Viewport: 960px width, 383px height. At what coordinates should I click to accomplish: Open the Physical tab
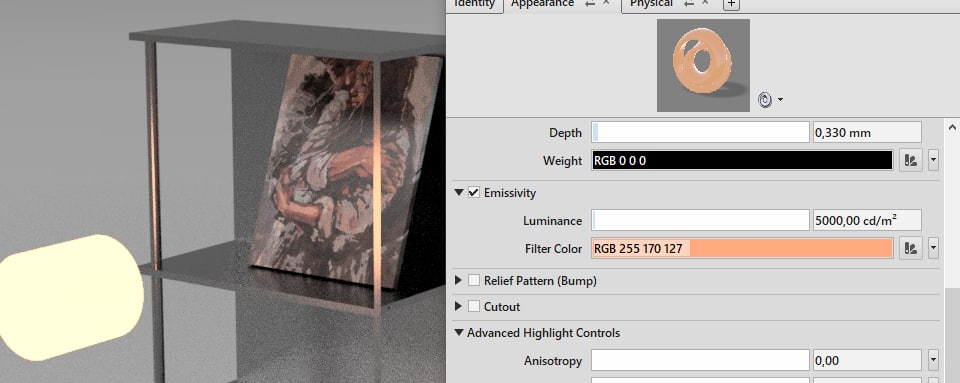pos(651,4)
